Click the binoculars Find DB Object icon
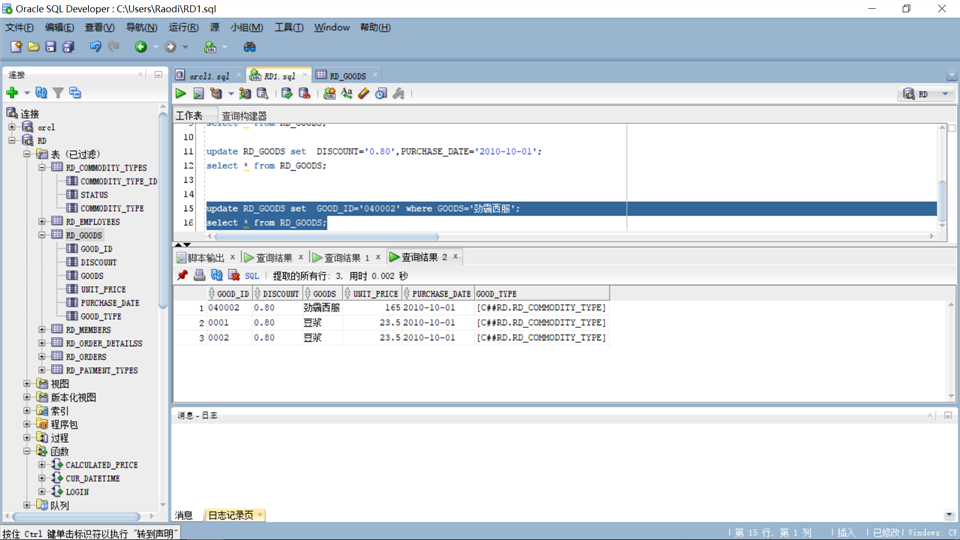 (x=249, y=47)
